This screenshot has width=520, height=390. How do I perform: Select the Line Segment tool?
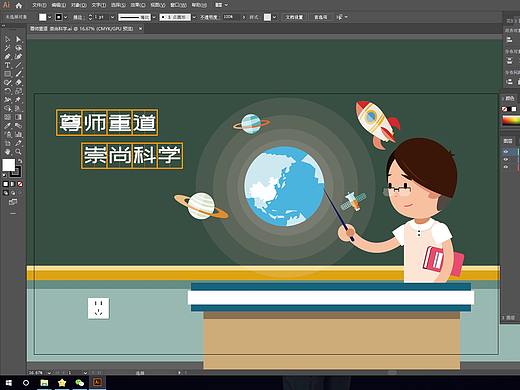[18, 65]
